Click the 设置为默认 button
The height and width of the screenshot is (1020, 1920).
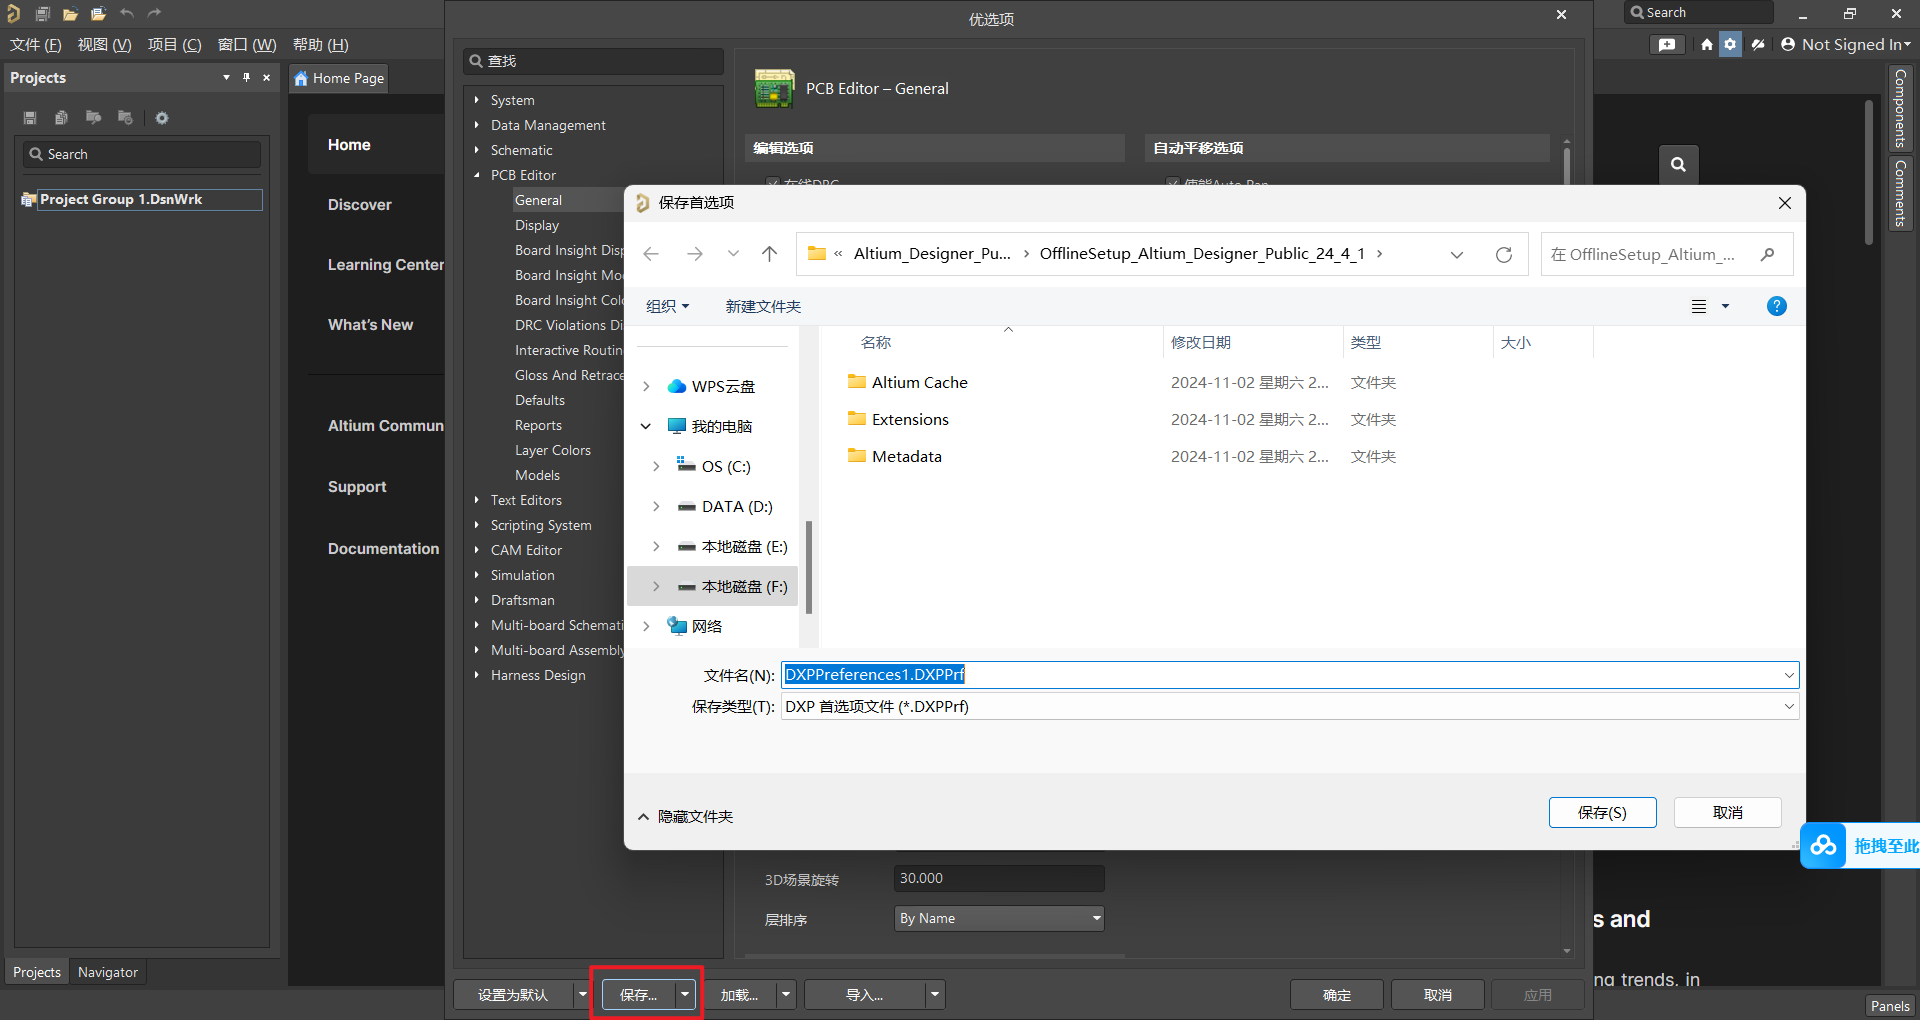pos(513,995)
